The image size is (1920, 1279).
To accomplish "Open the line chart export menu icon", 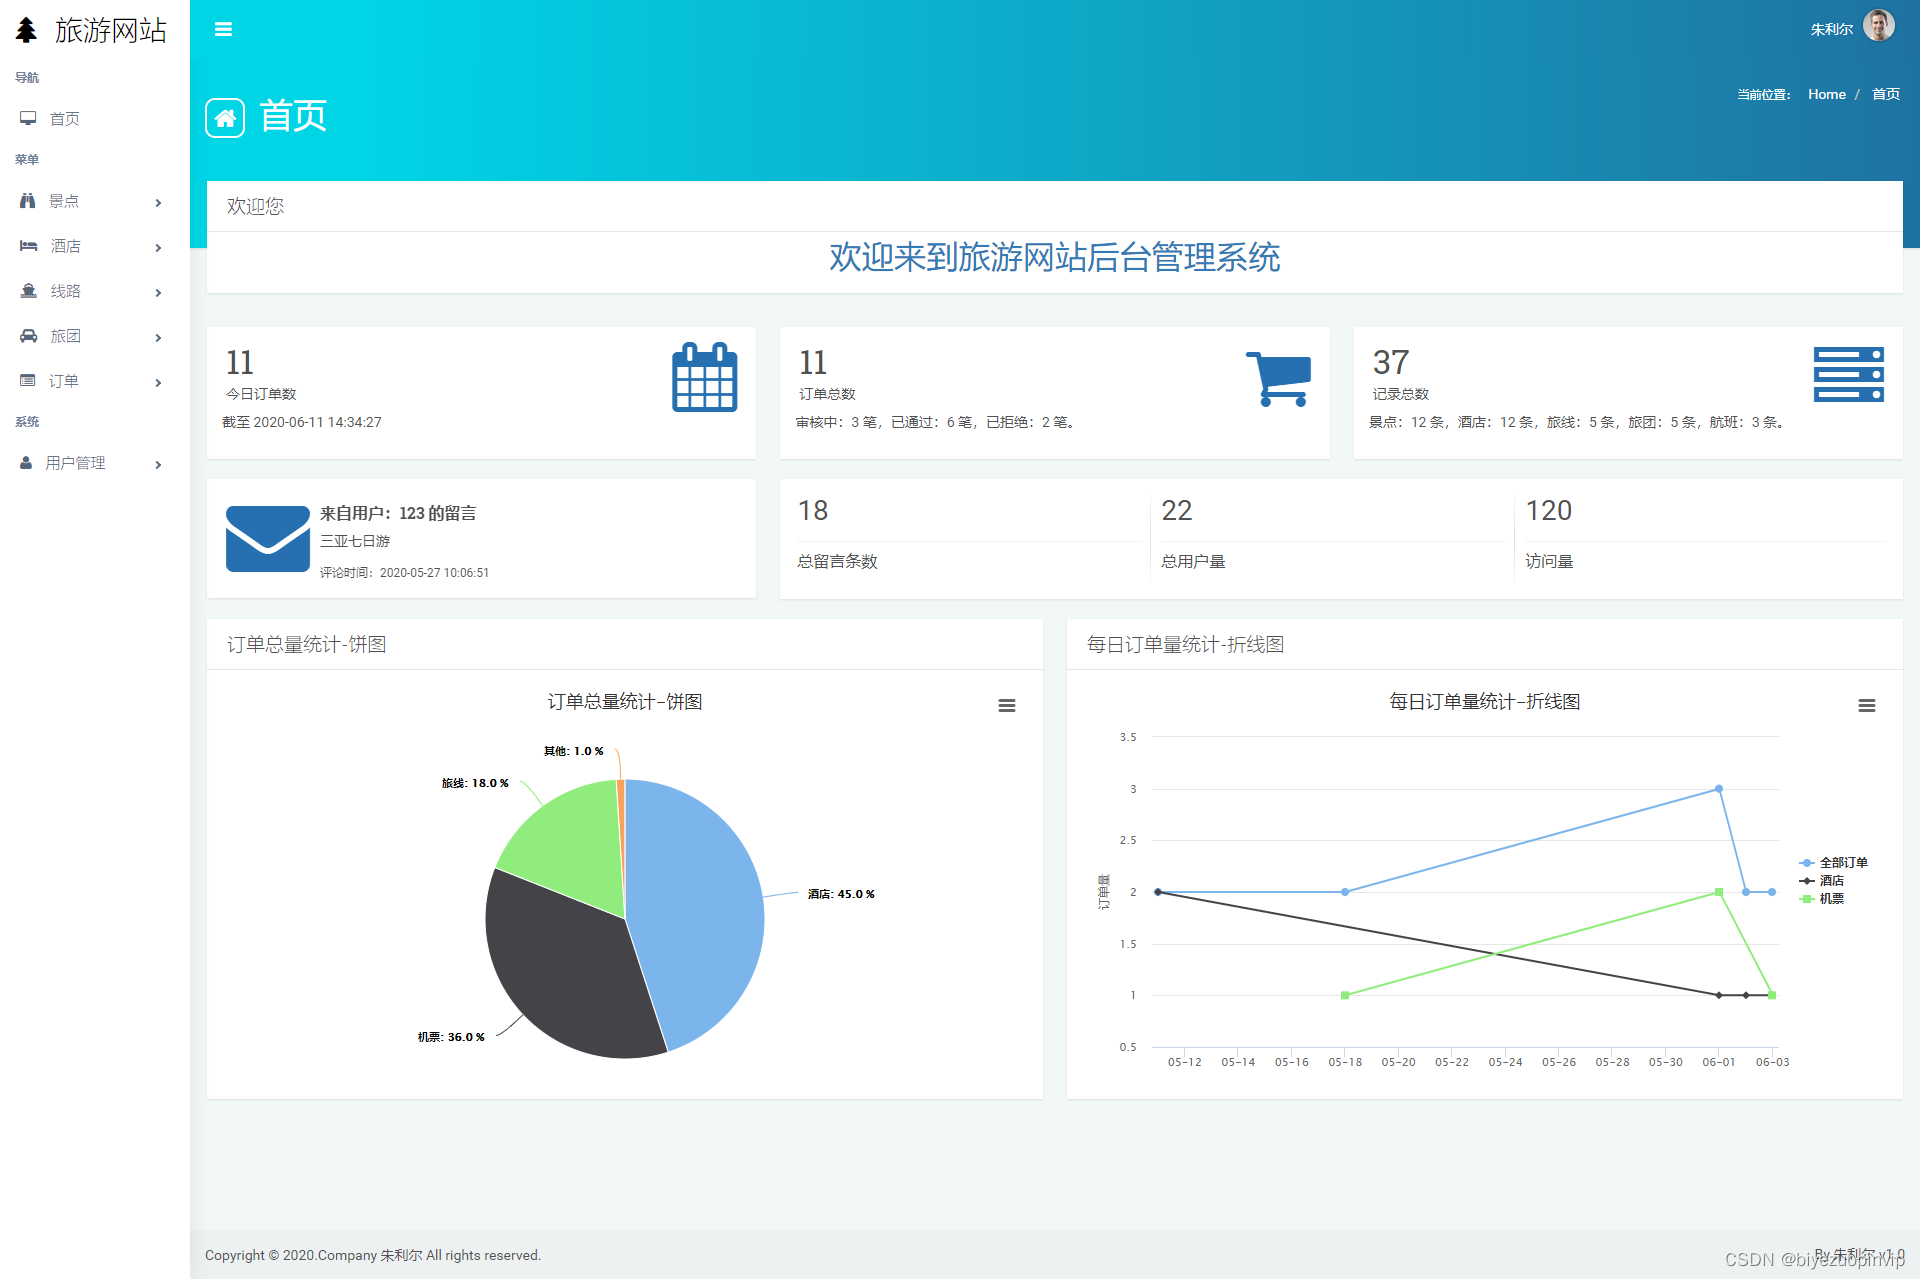I will tap(1867, 705).
